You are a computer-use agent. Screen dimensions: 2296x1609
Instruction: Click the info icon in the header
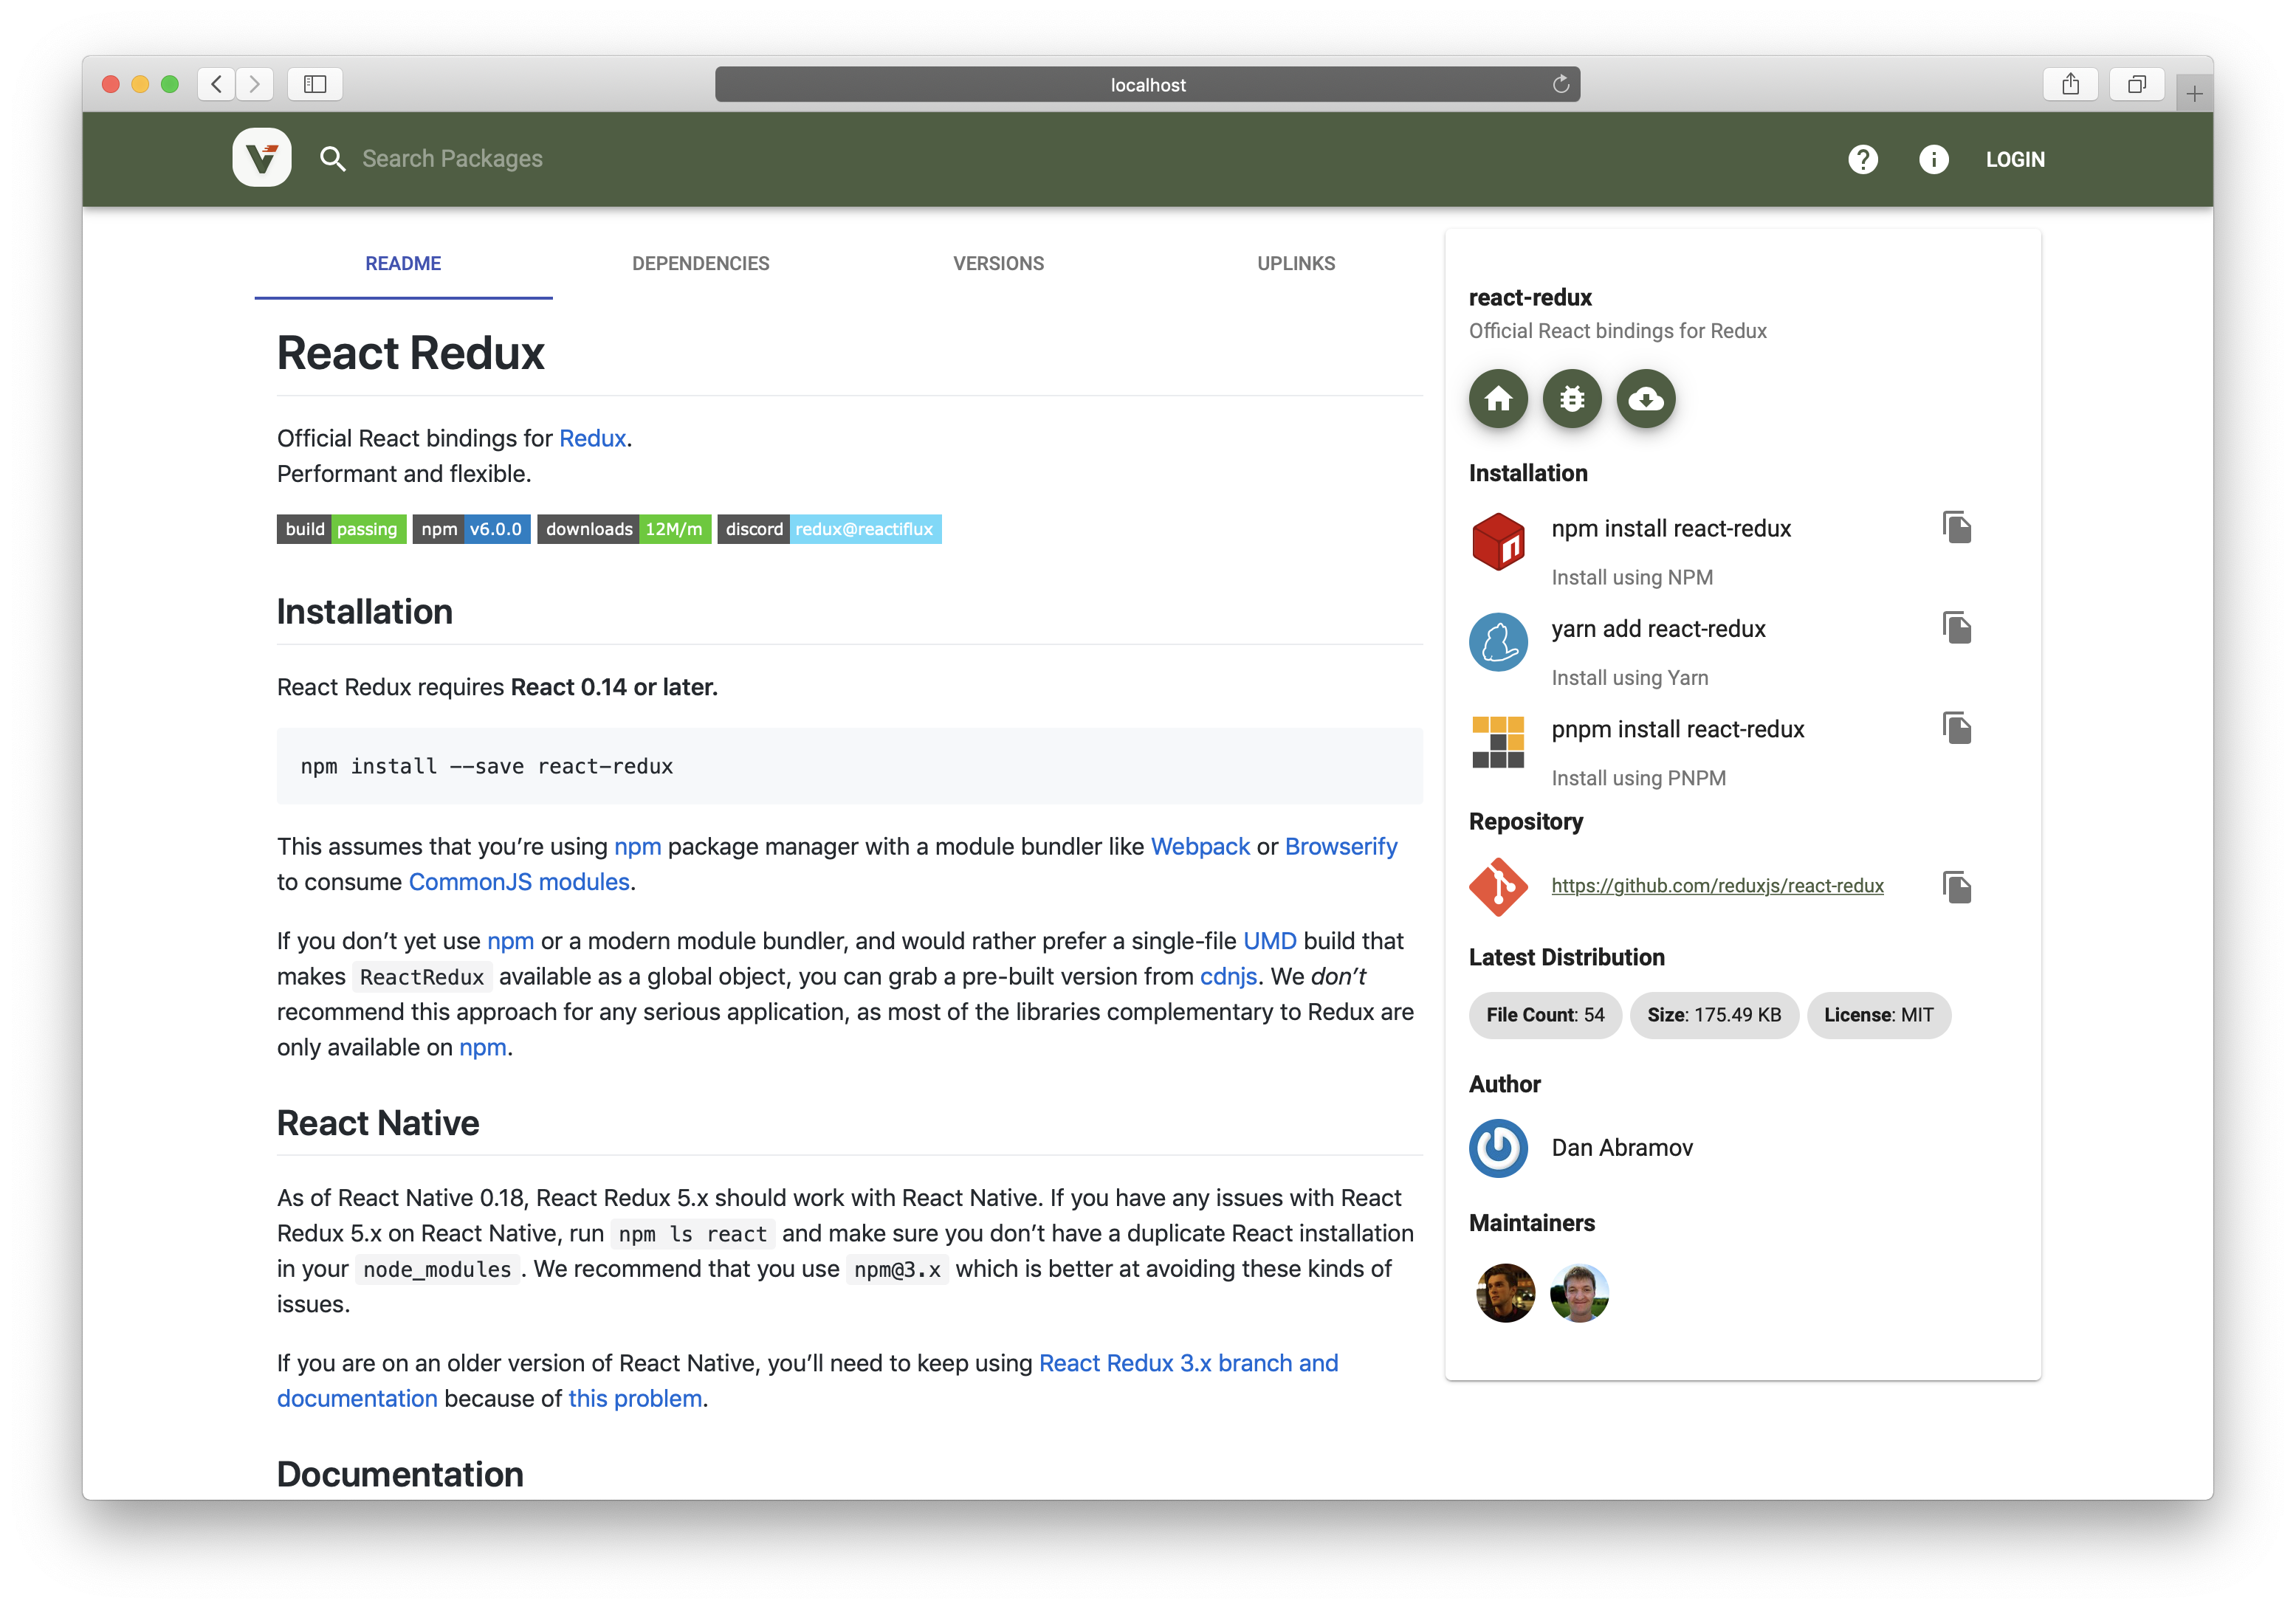(1934, 159)
